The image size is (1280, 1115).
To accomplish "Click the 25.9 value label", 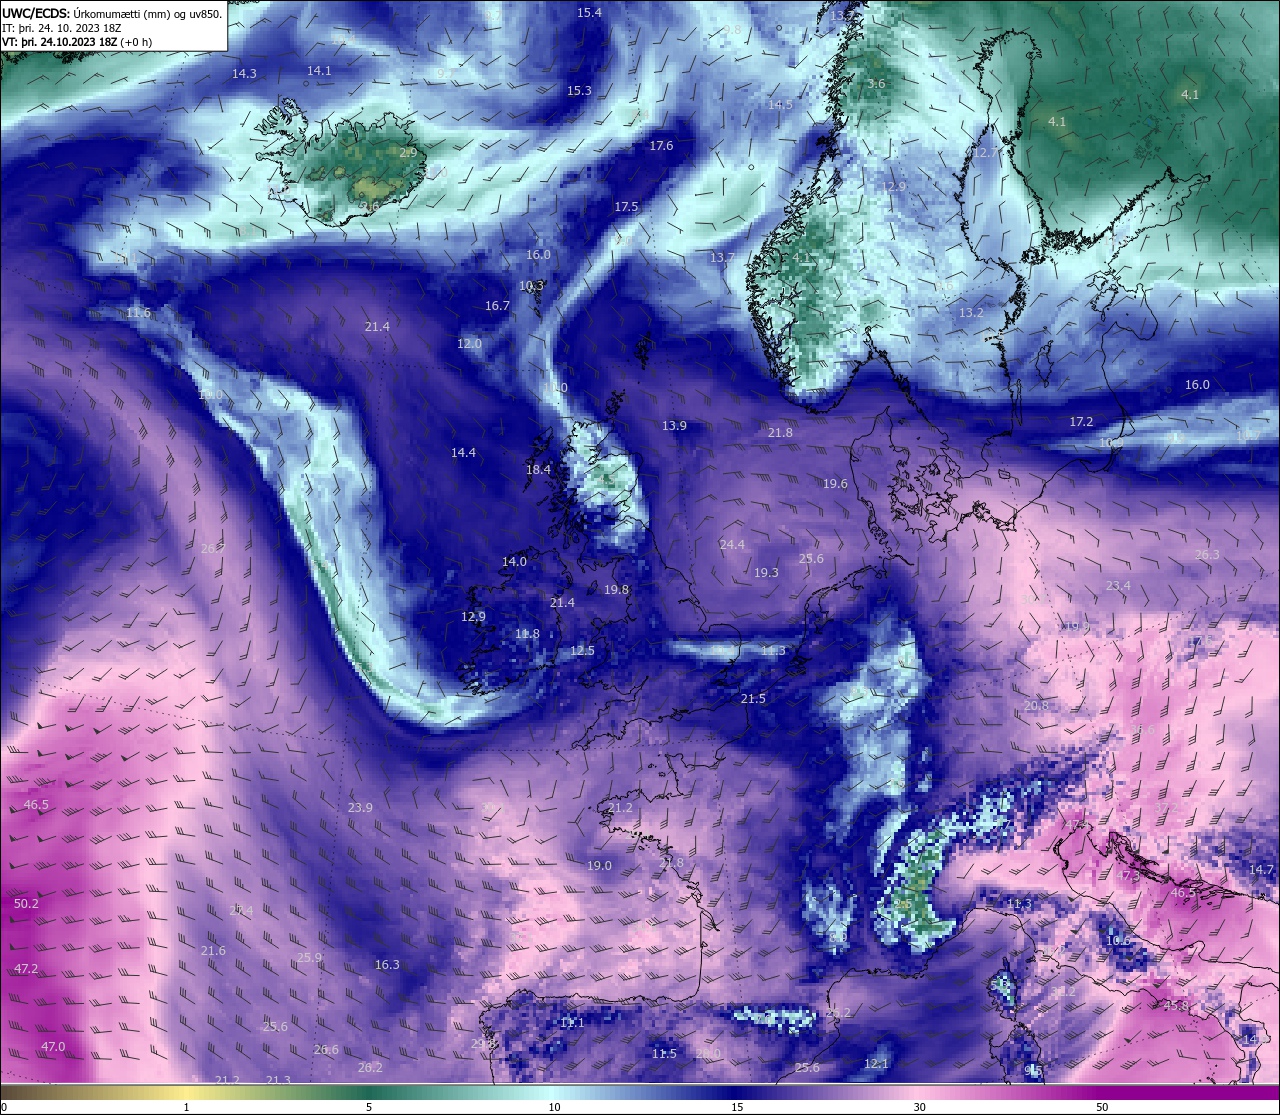I will pos(310,958).
